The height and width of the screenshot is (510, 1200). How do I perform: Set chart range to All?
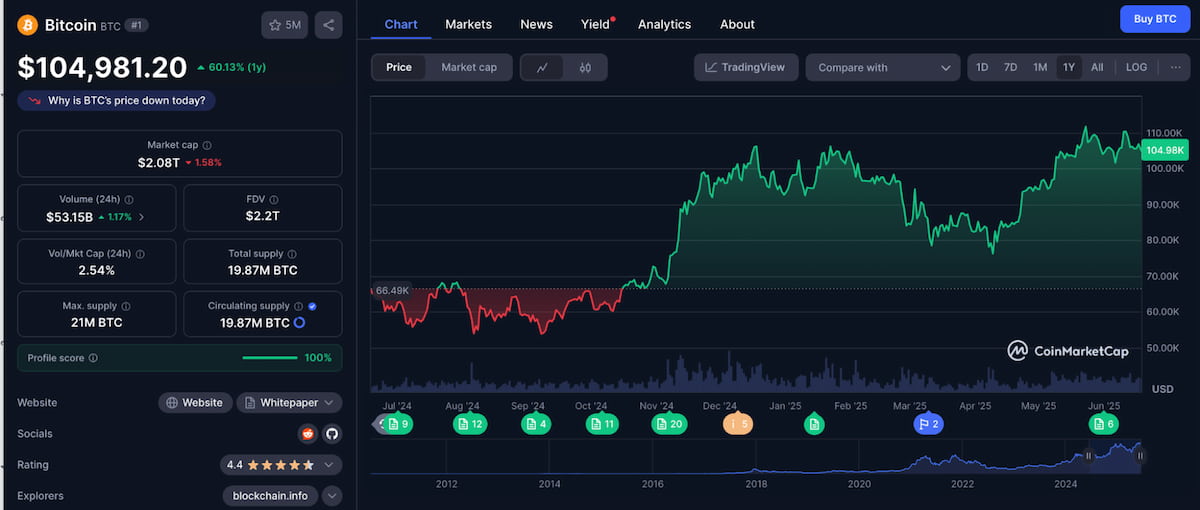1097,67
